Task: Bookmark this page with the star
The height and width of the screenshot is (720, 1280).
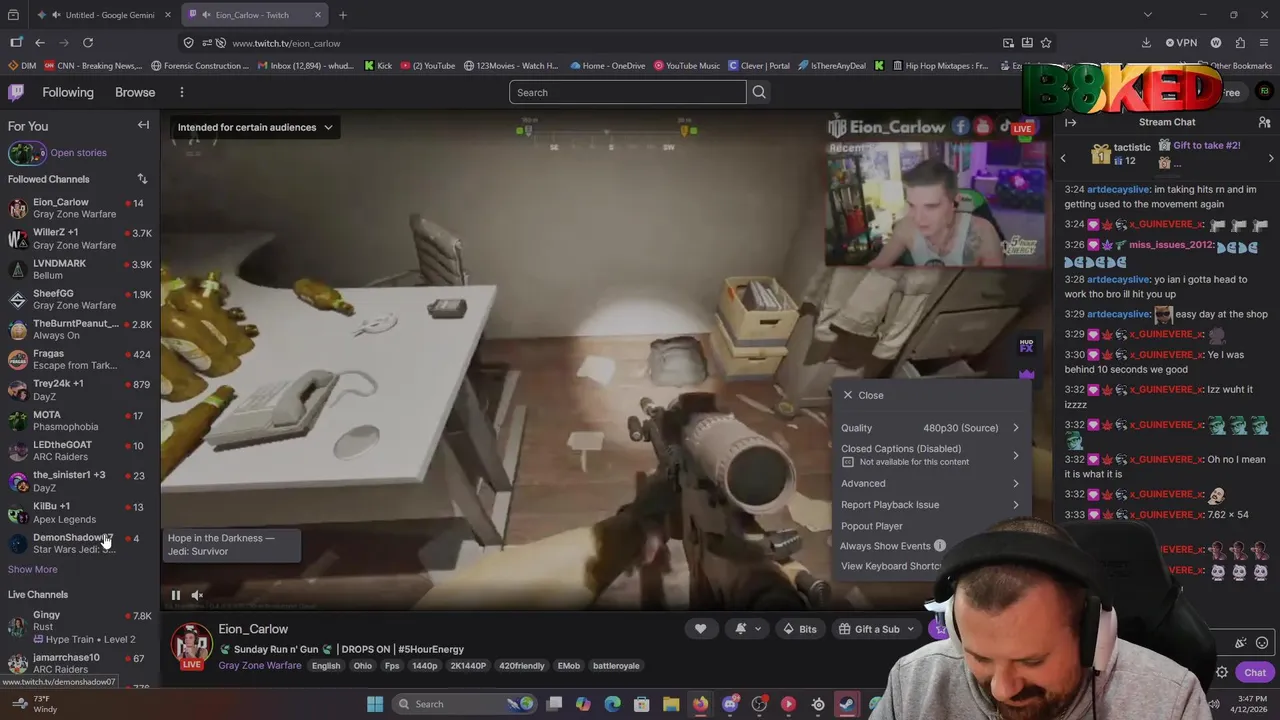Action: pos(1046,43)
